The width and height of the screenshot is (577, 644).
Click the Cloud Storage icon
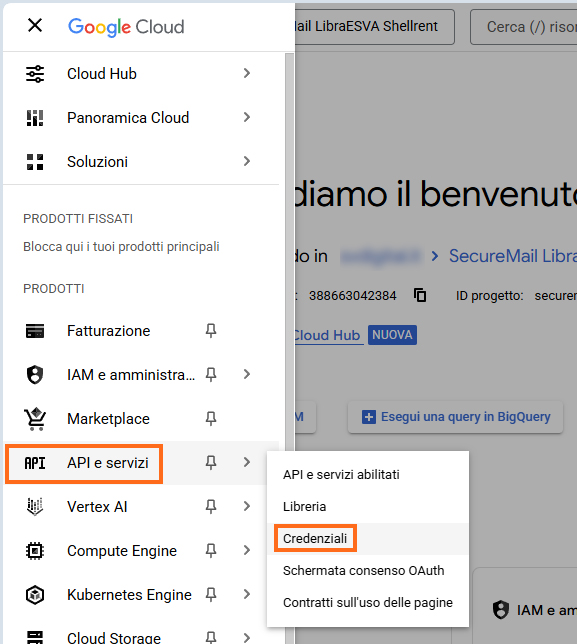pyautogui.click(x=35, y=637)
